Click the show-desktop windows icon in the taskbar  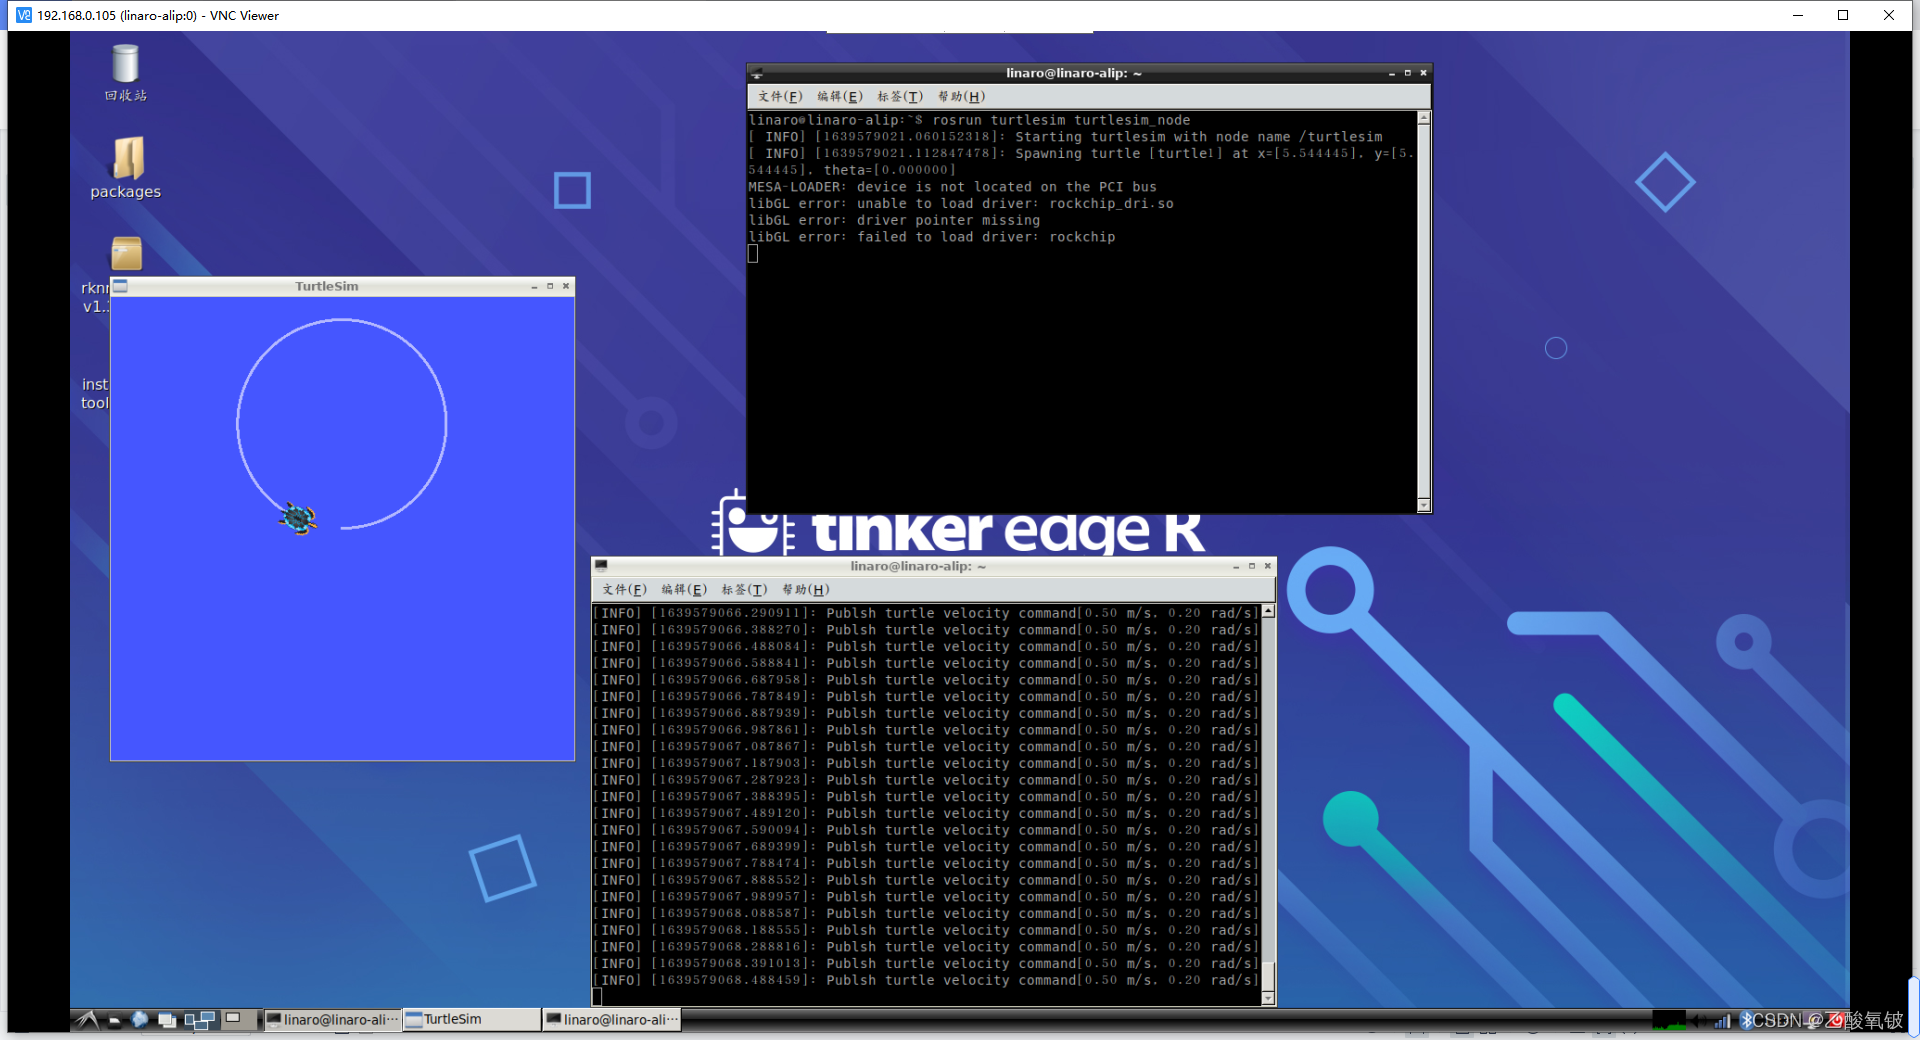pos(167,1020)
